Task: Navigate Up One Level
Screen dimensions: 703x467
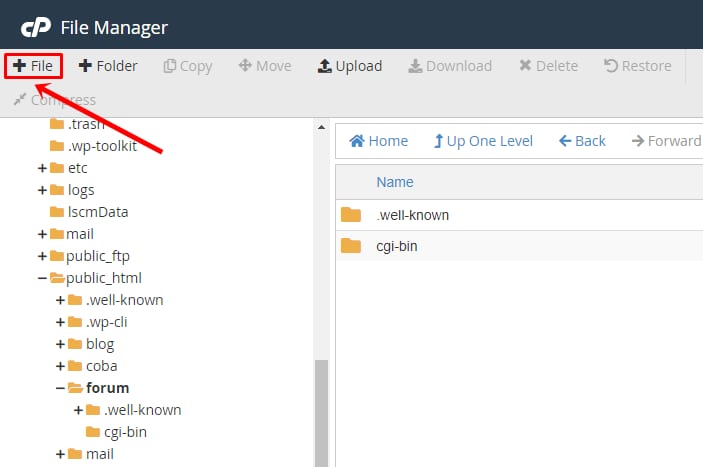Action: point(482,141)
